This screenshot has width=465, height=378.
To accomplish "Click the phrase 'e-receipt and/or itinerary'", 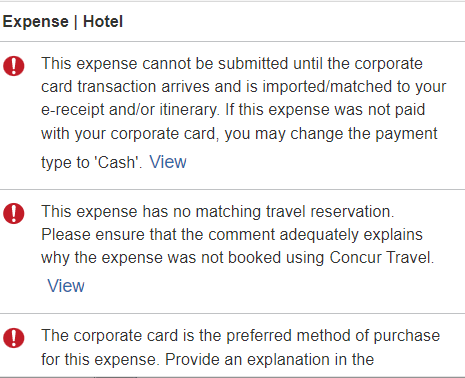I will [130, 110].
